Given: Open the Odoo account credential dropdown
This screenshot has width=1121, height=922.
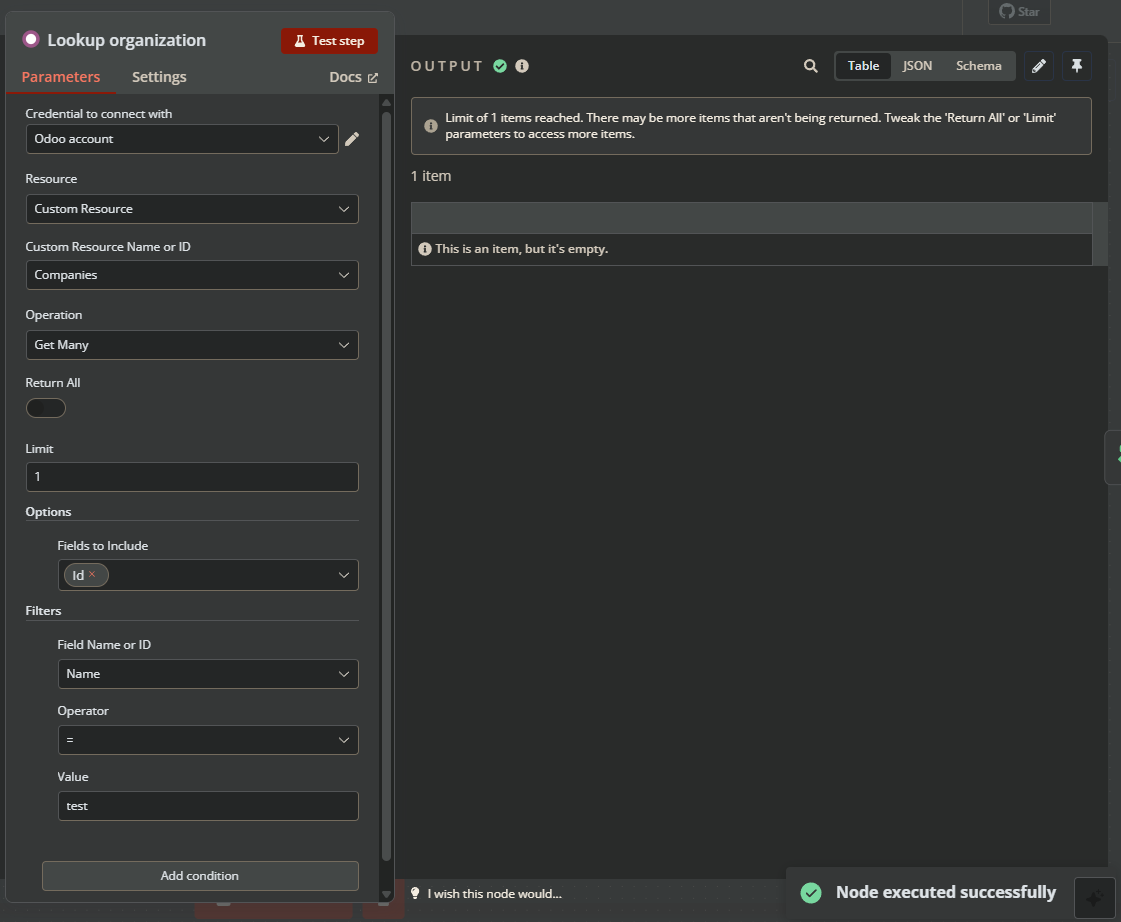Looking at the screenshot, I should click(182, 139).
